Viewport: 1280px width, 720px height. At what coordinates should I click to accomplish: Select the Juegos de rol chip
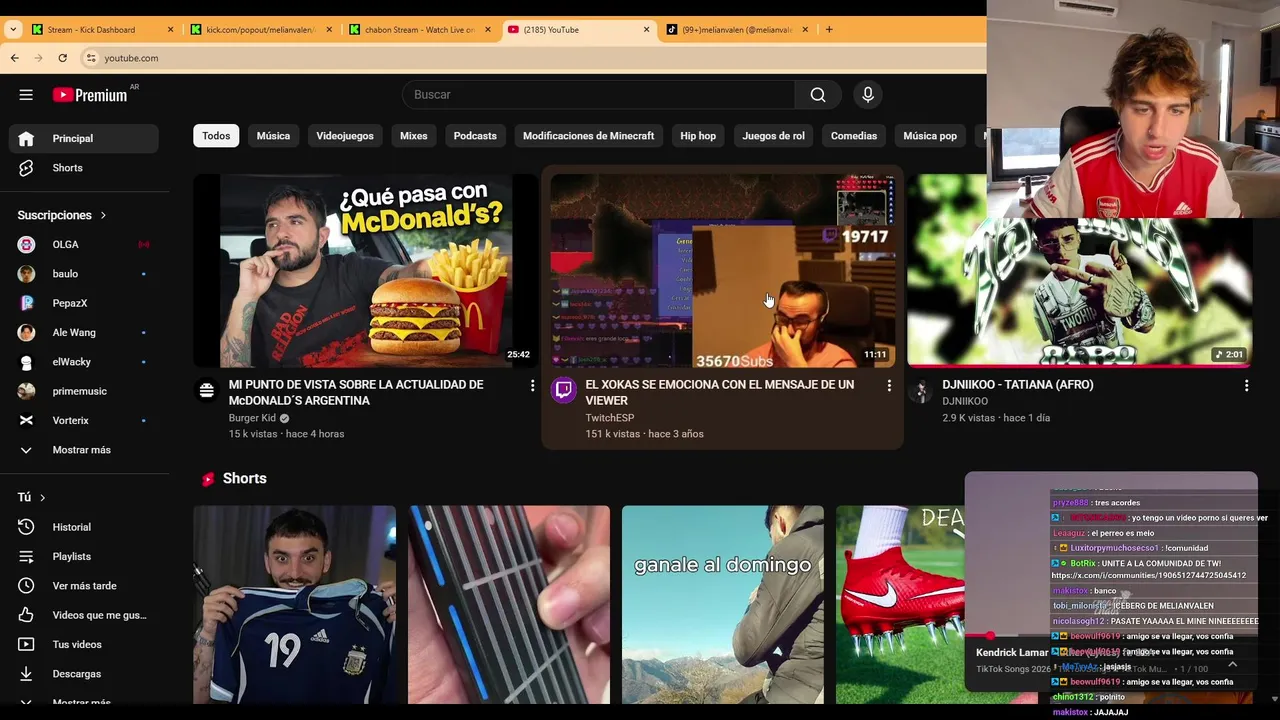(773, 136)
